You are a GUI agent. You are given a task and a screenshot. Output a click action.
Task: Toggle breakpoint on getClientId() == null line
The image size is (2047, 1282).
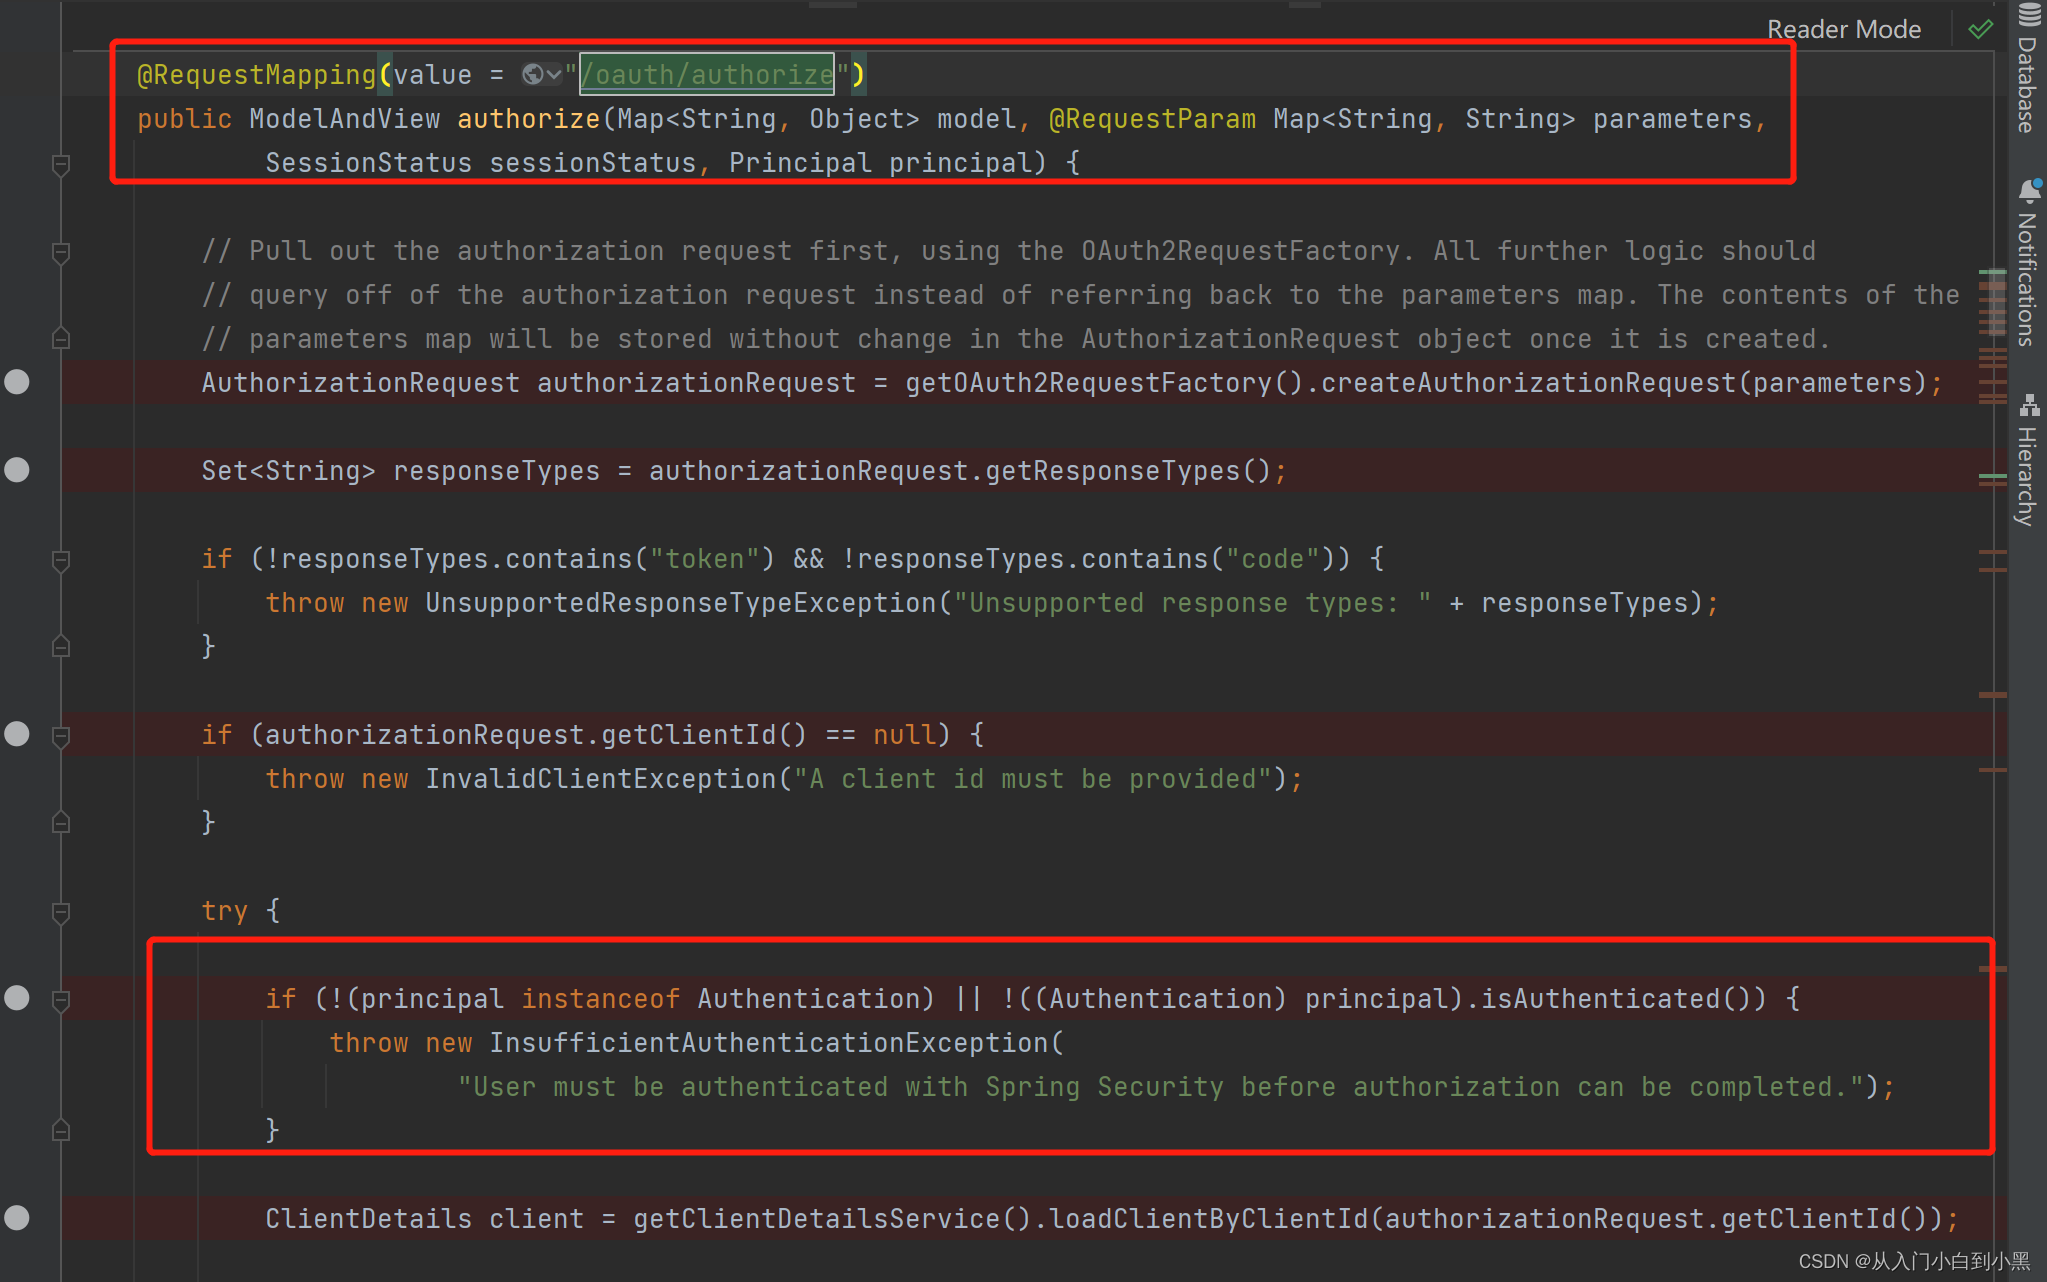click(17, 734)
